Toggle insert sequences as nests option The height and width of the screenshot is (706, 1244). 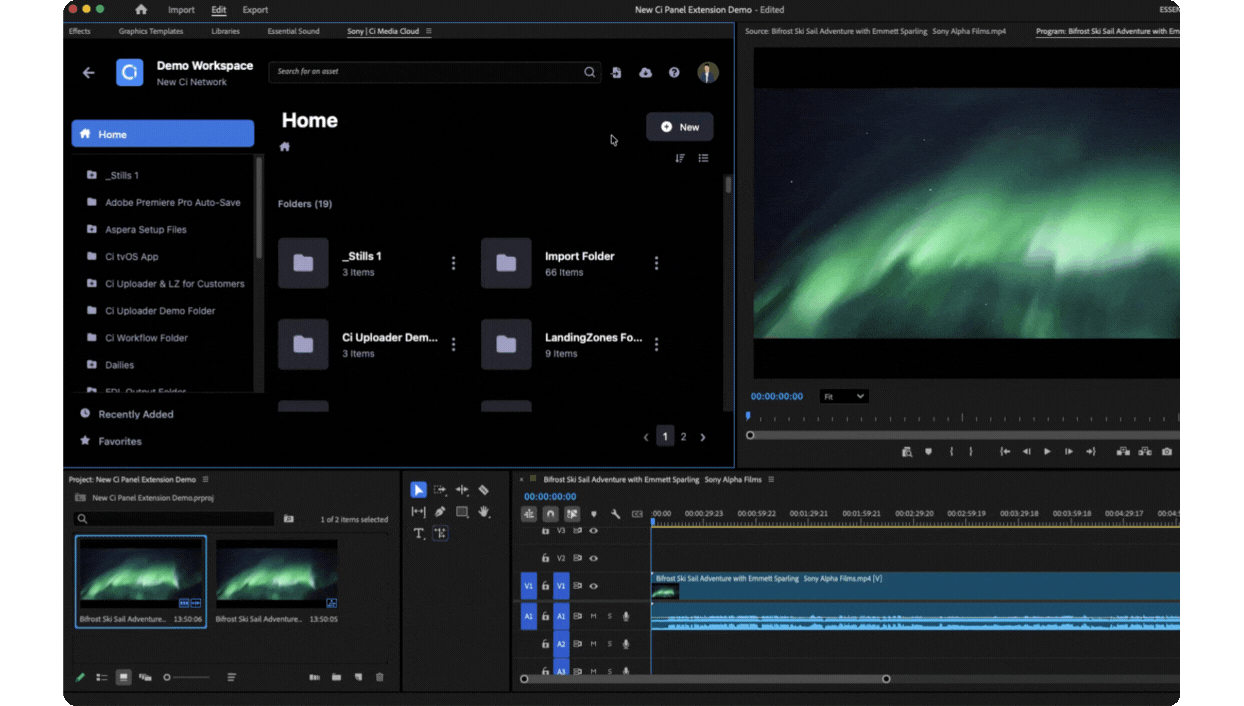tap(529, 514)
